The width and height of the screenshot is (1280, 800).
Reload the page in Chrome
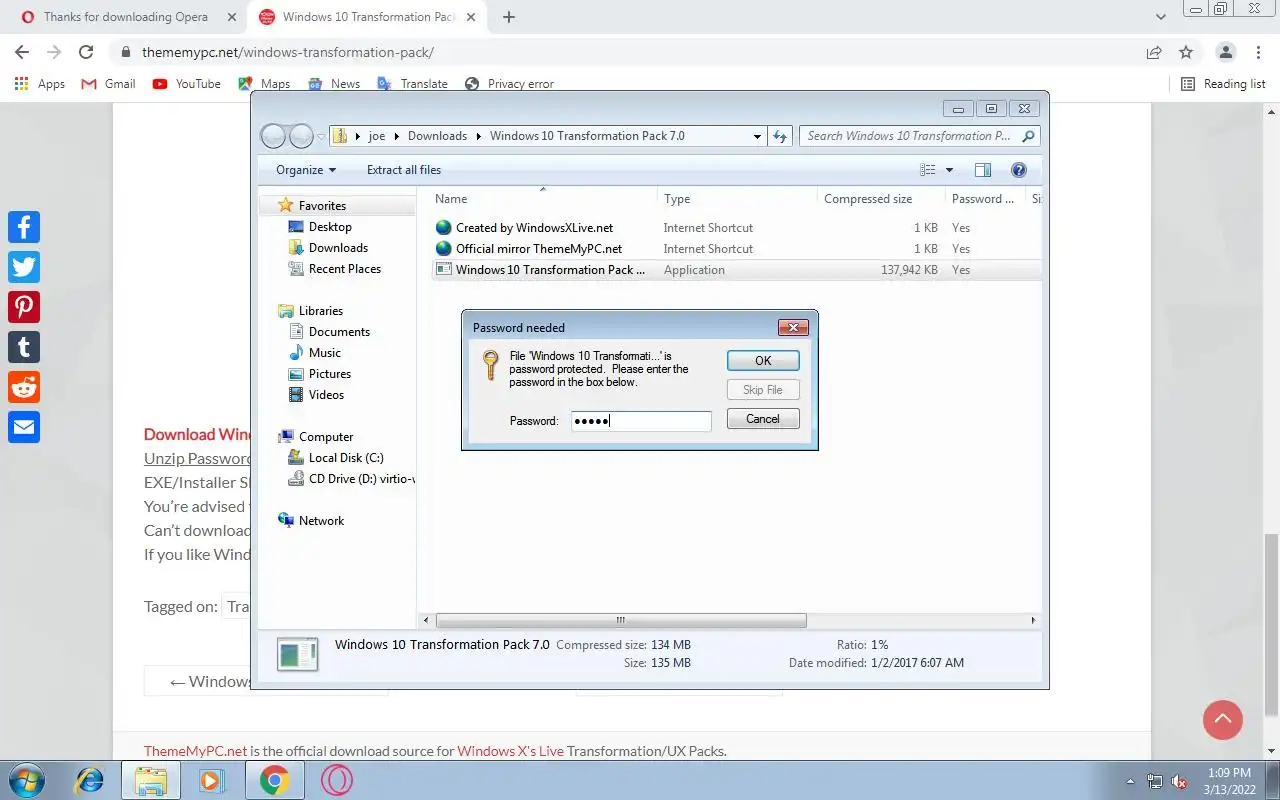coord(86,52)
